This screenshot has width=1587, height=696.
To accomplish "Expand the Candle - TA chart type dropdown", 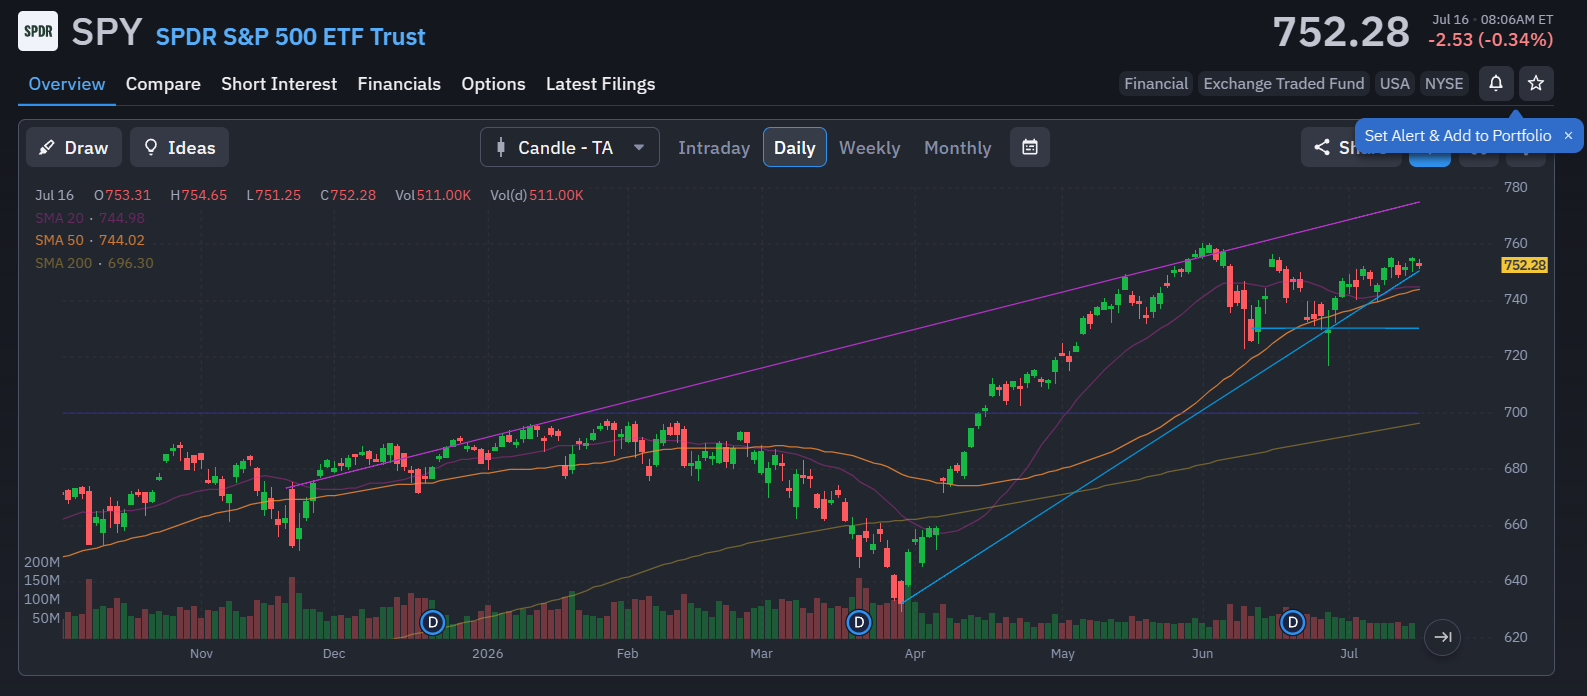I will point(570,148).
